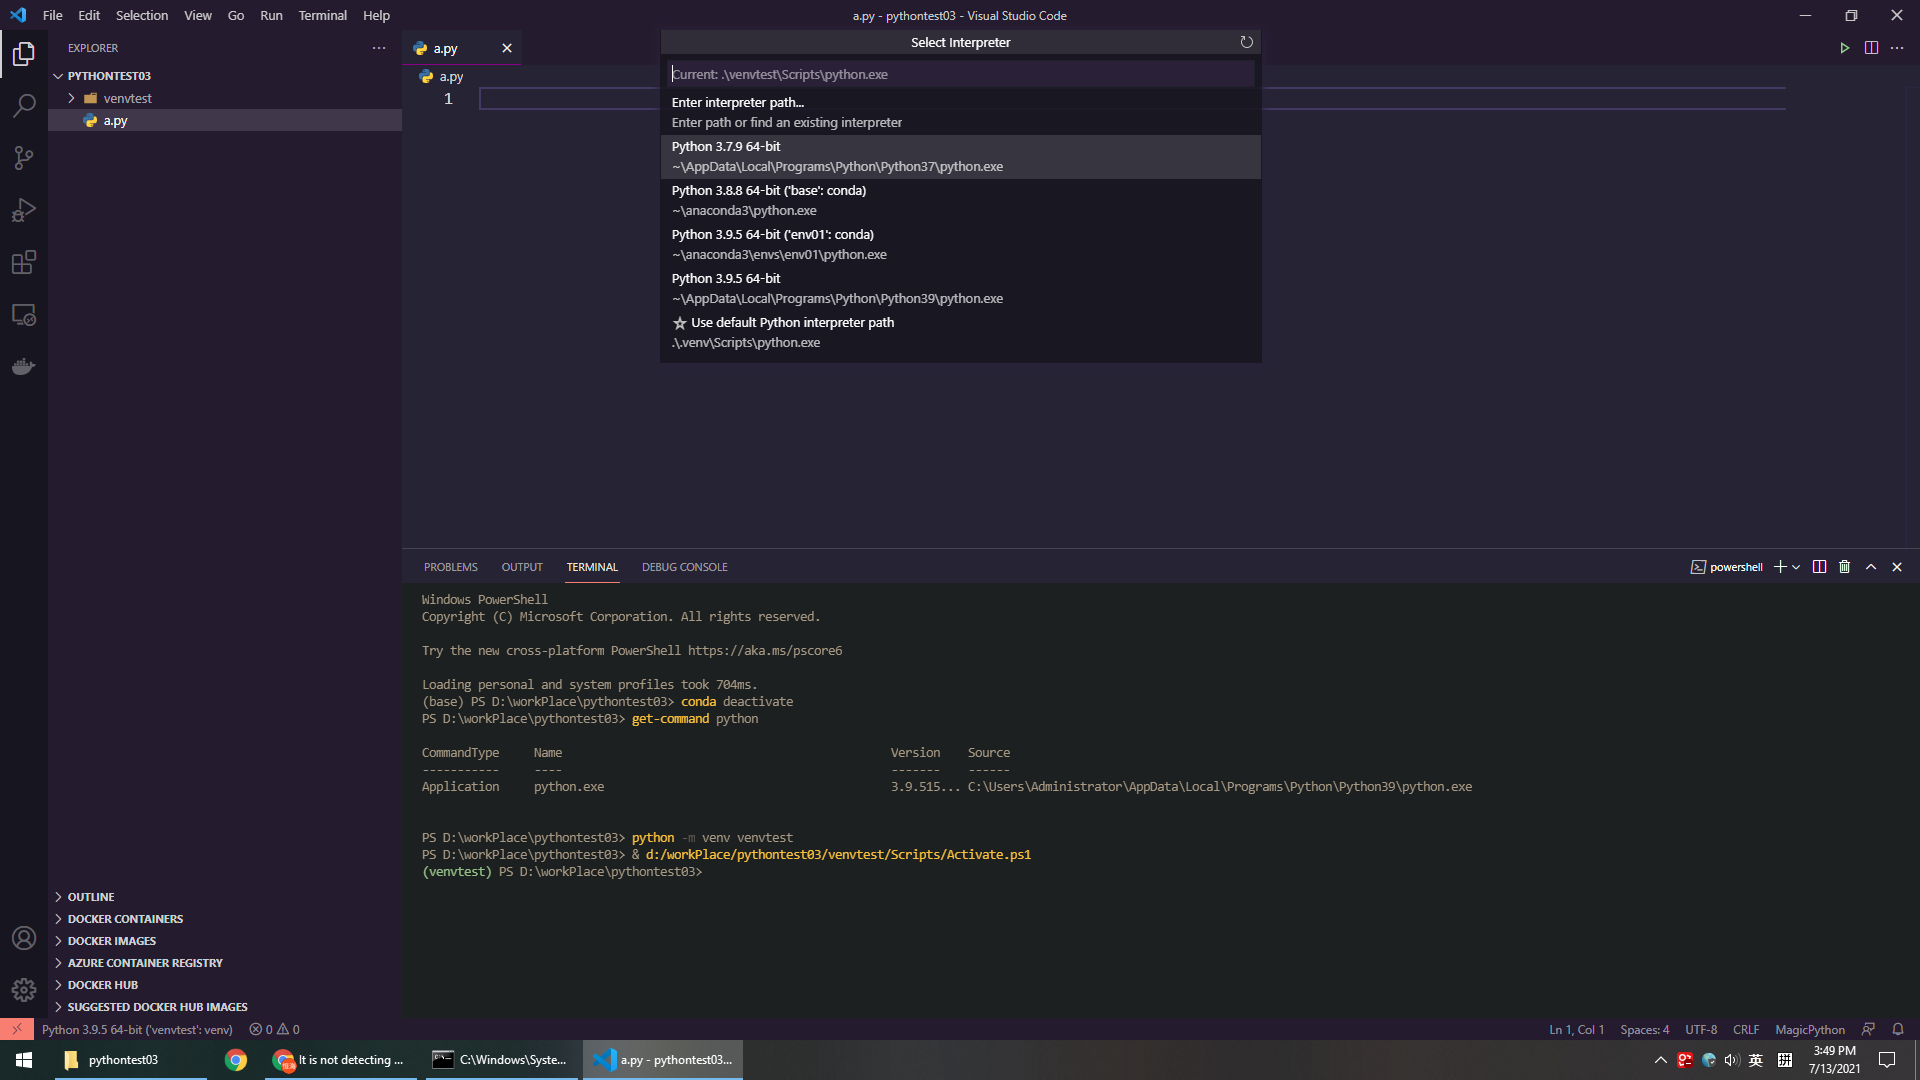Viewport: 1920px width, 1080px height.
Task: Open the Remote Explorer view
Action: coord(23,314)
